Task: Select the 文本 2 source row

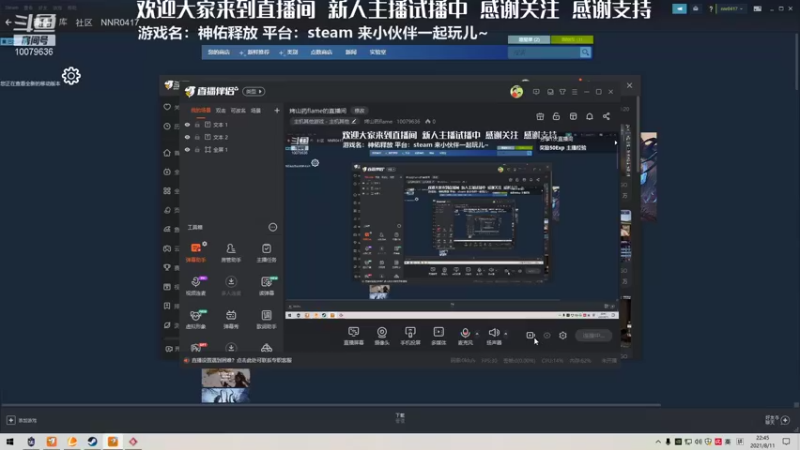Action: click(x=232, y=137)
